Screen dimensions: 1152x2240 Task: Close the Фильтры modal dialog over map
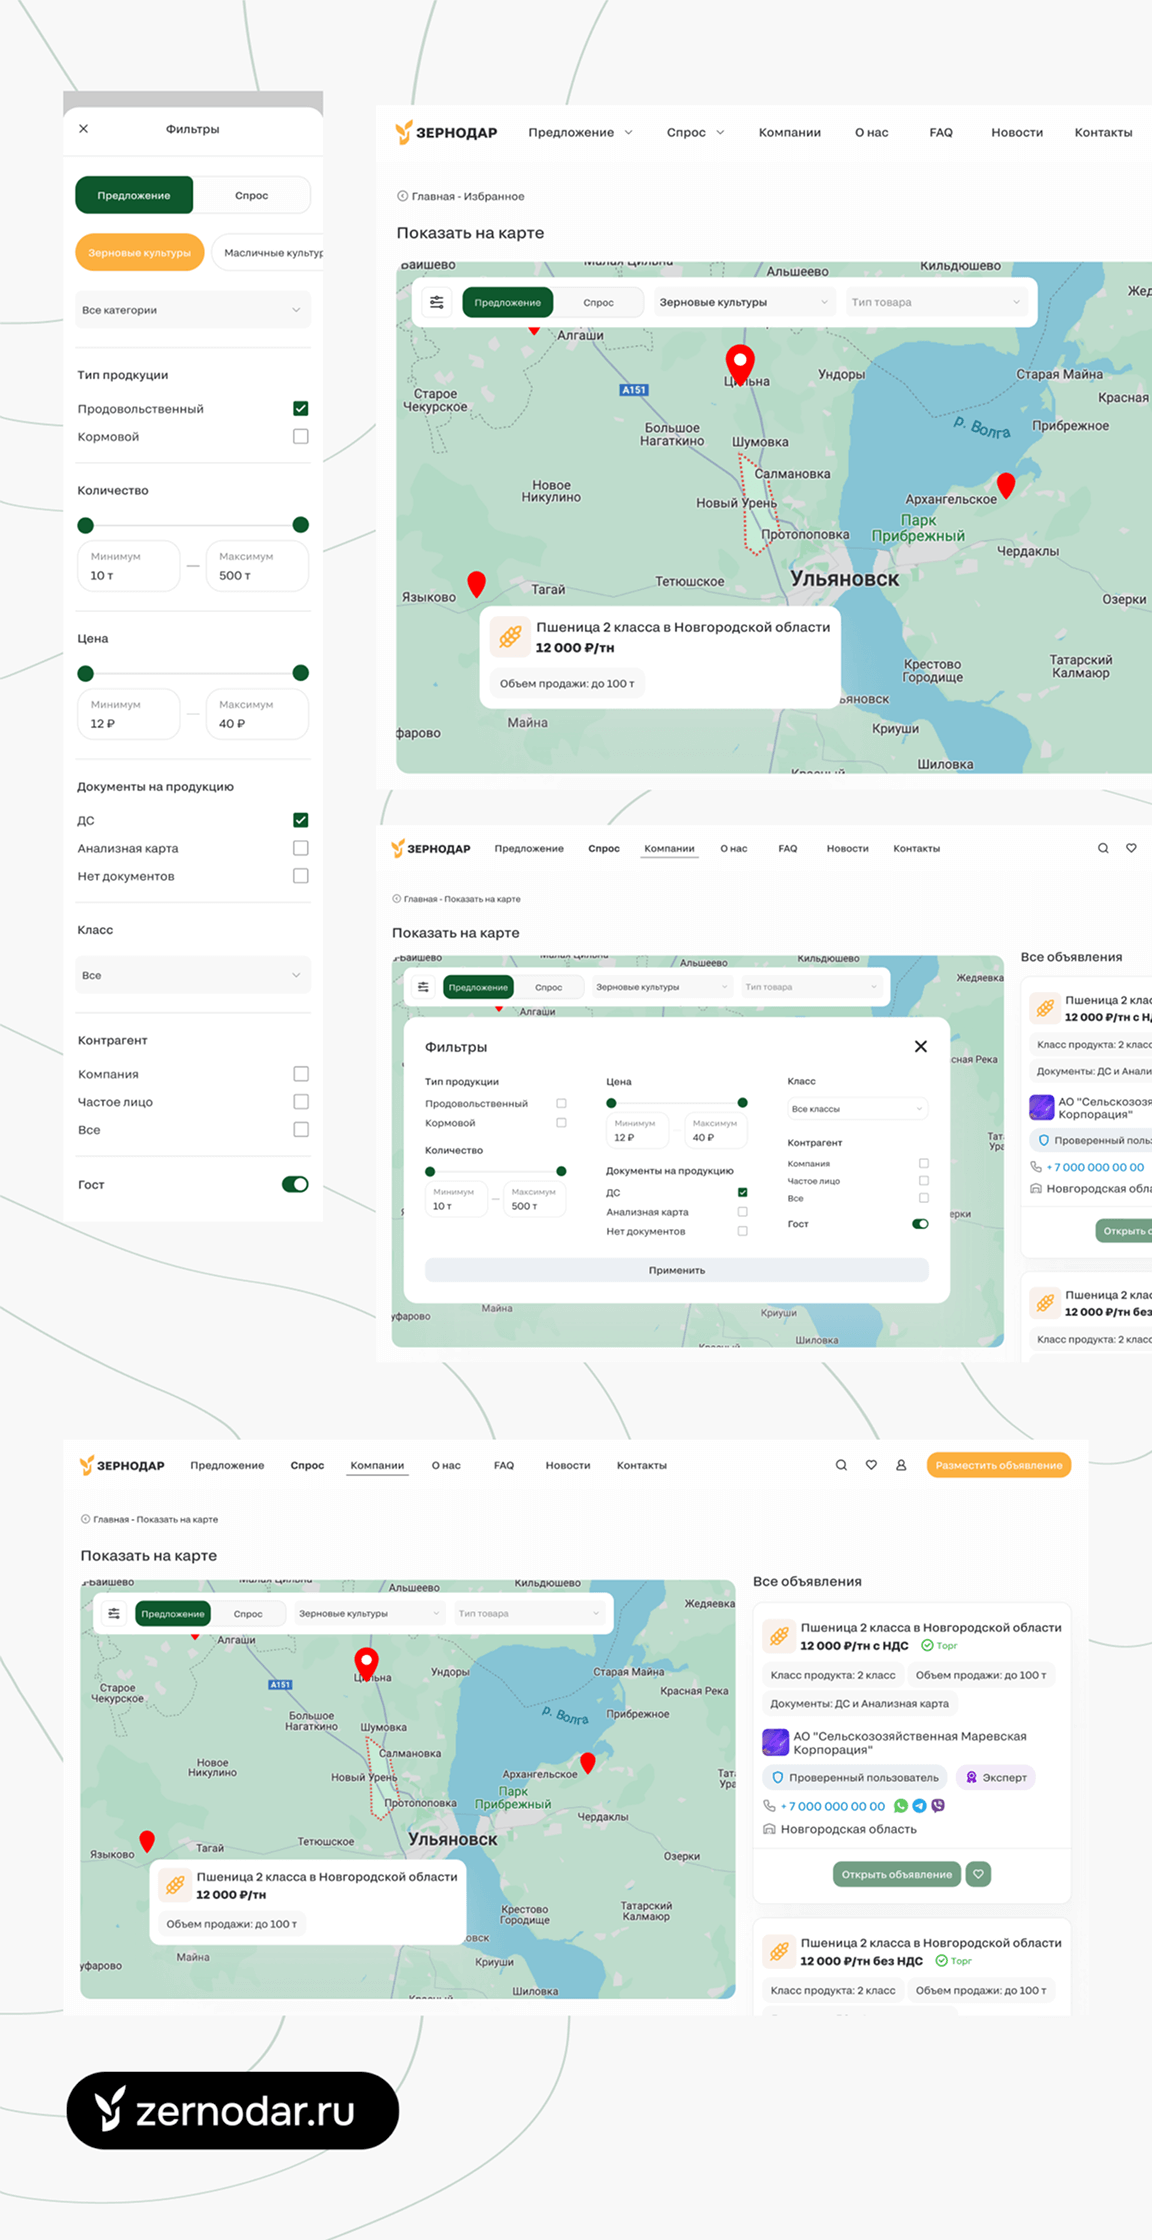point(920,1046)
